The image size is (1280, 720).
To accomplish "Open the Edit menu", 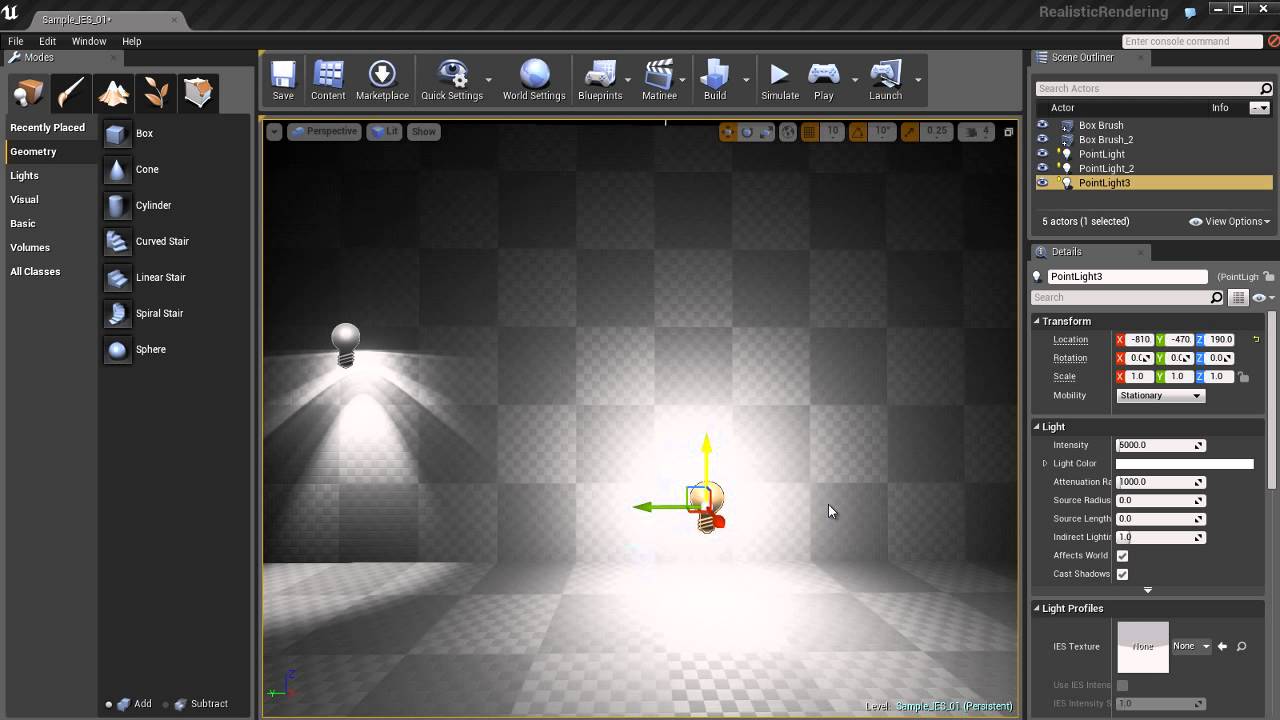I will pyautogui.click(x=47, y=41).
